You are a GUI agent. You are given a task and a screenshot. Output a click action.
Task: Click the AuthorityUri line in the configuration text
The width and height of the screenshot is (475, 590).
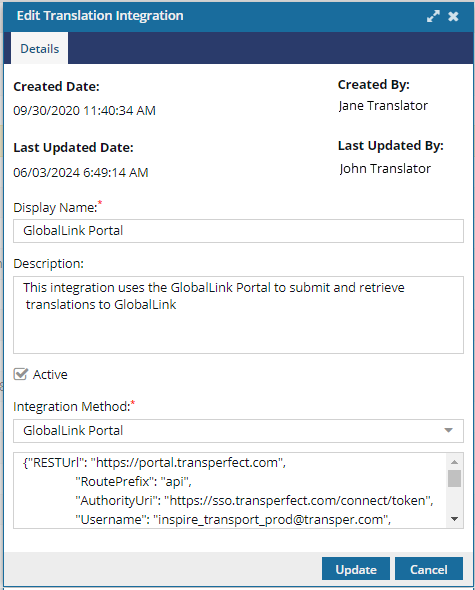click(x=254, y=500)
